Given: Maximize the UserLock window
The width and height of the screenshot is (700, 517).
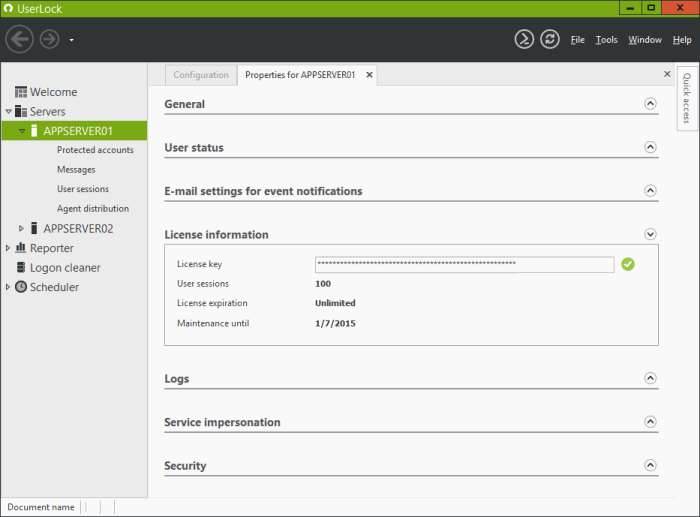Looking at the screenshot, I should coord(651,8).
